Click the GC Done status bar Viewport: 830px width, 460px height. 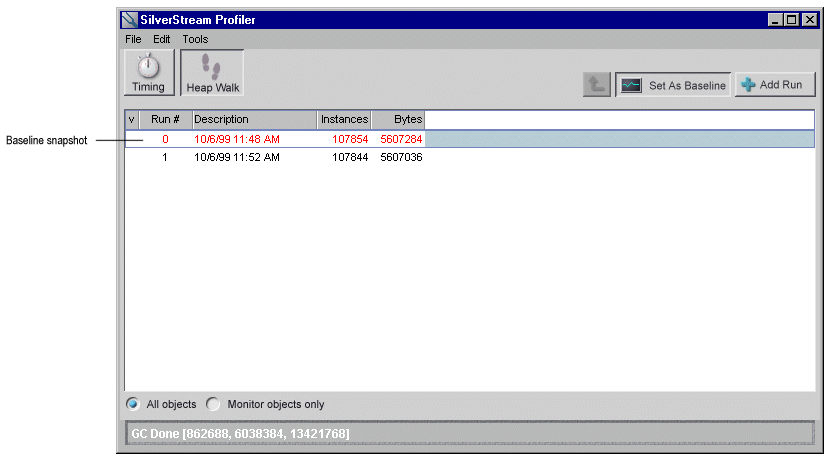(470, 434)
